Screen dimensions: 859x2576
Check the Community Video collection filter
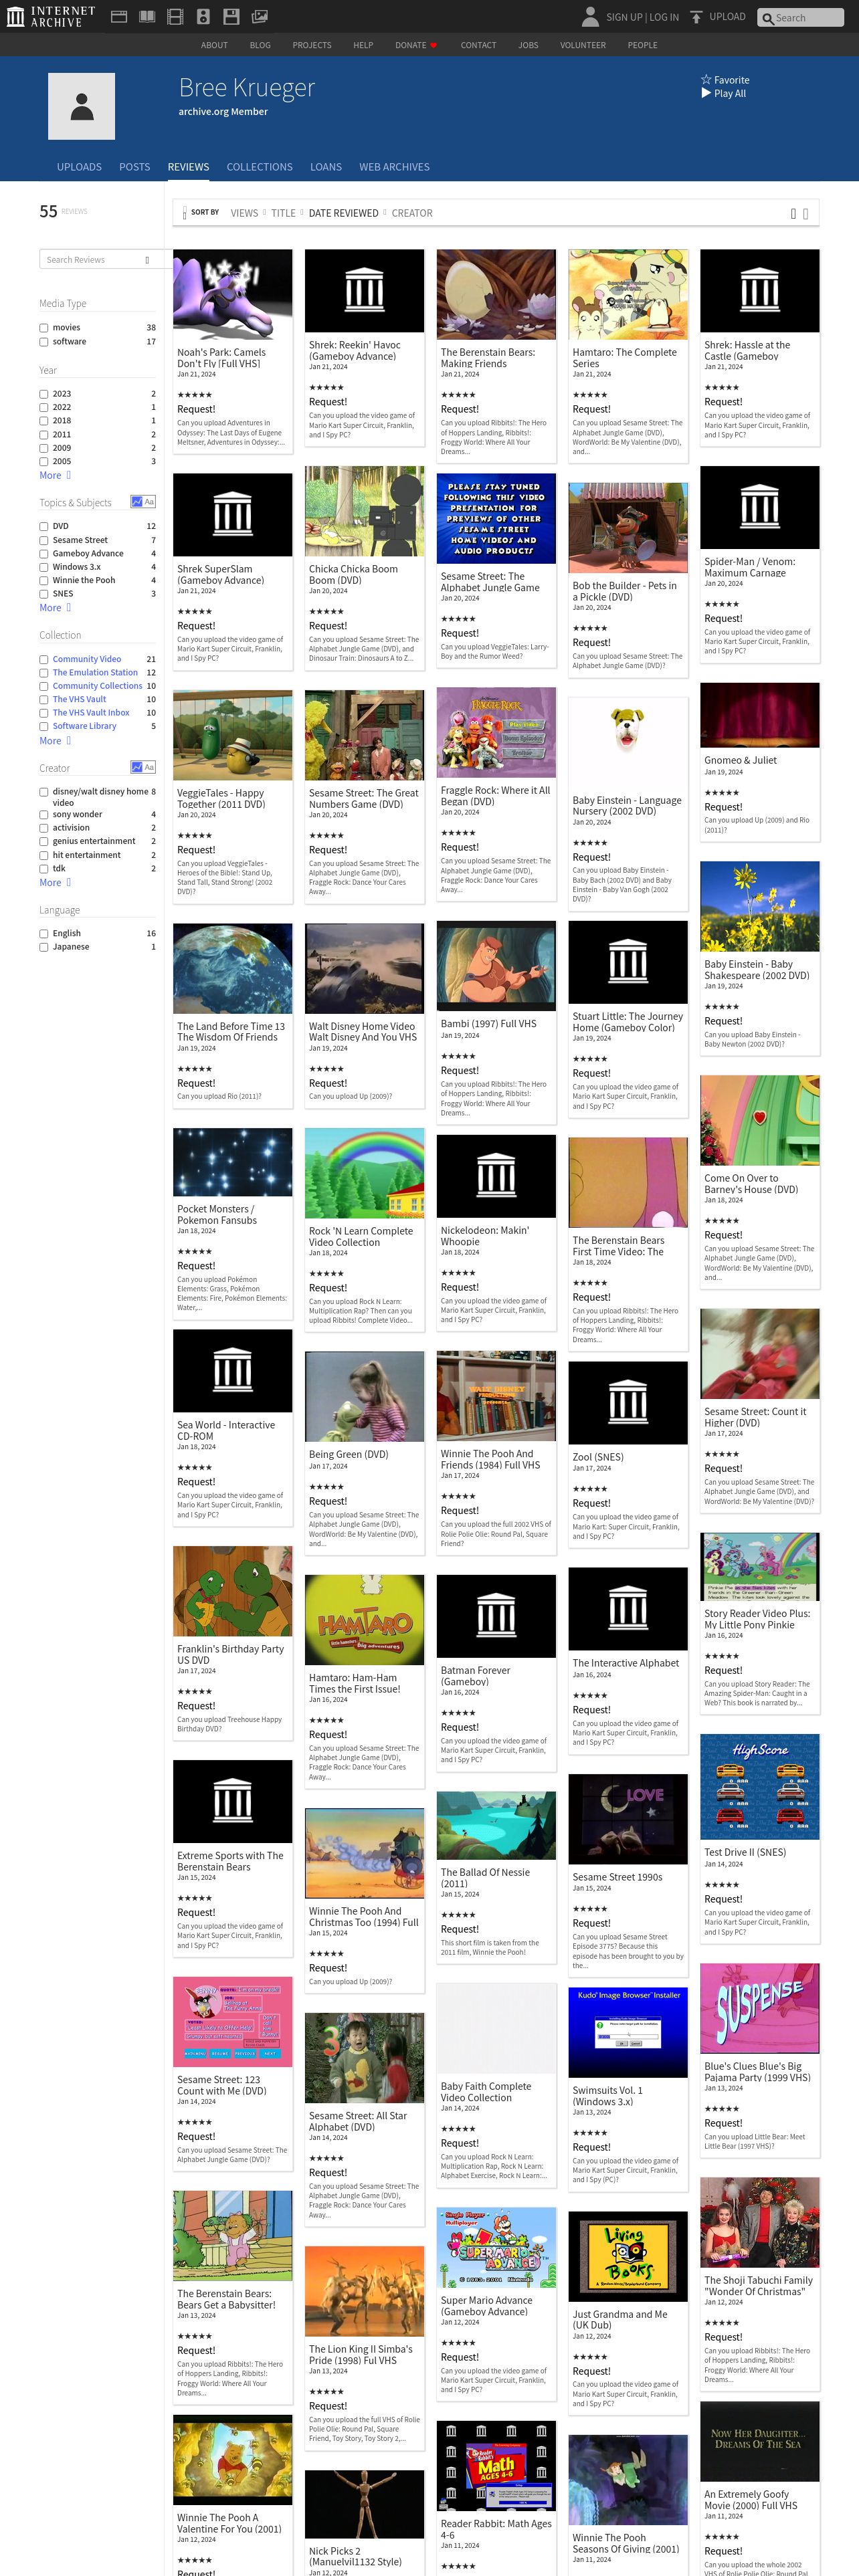coord(44,659)
